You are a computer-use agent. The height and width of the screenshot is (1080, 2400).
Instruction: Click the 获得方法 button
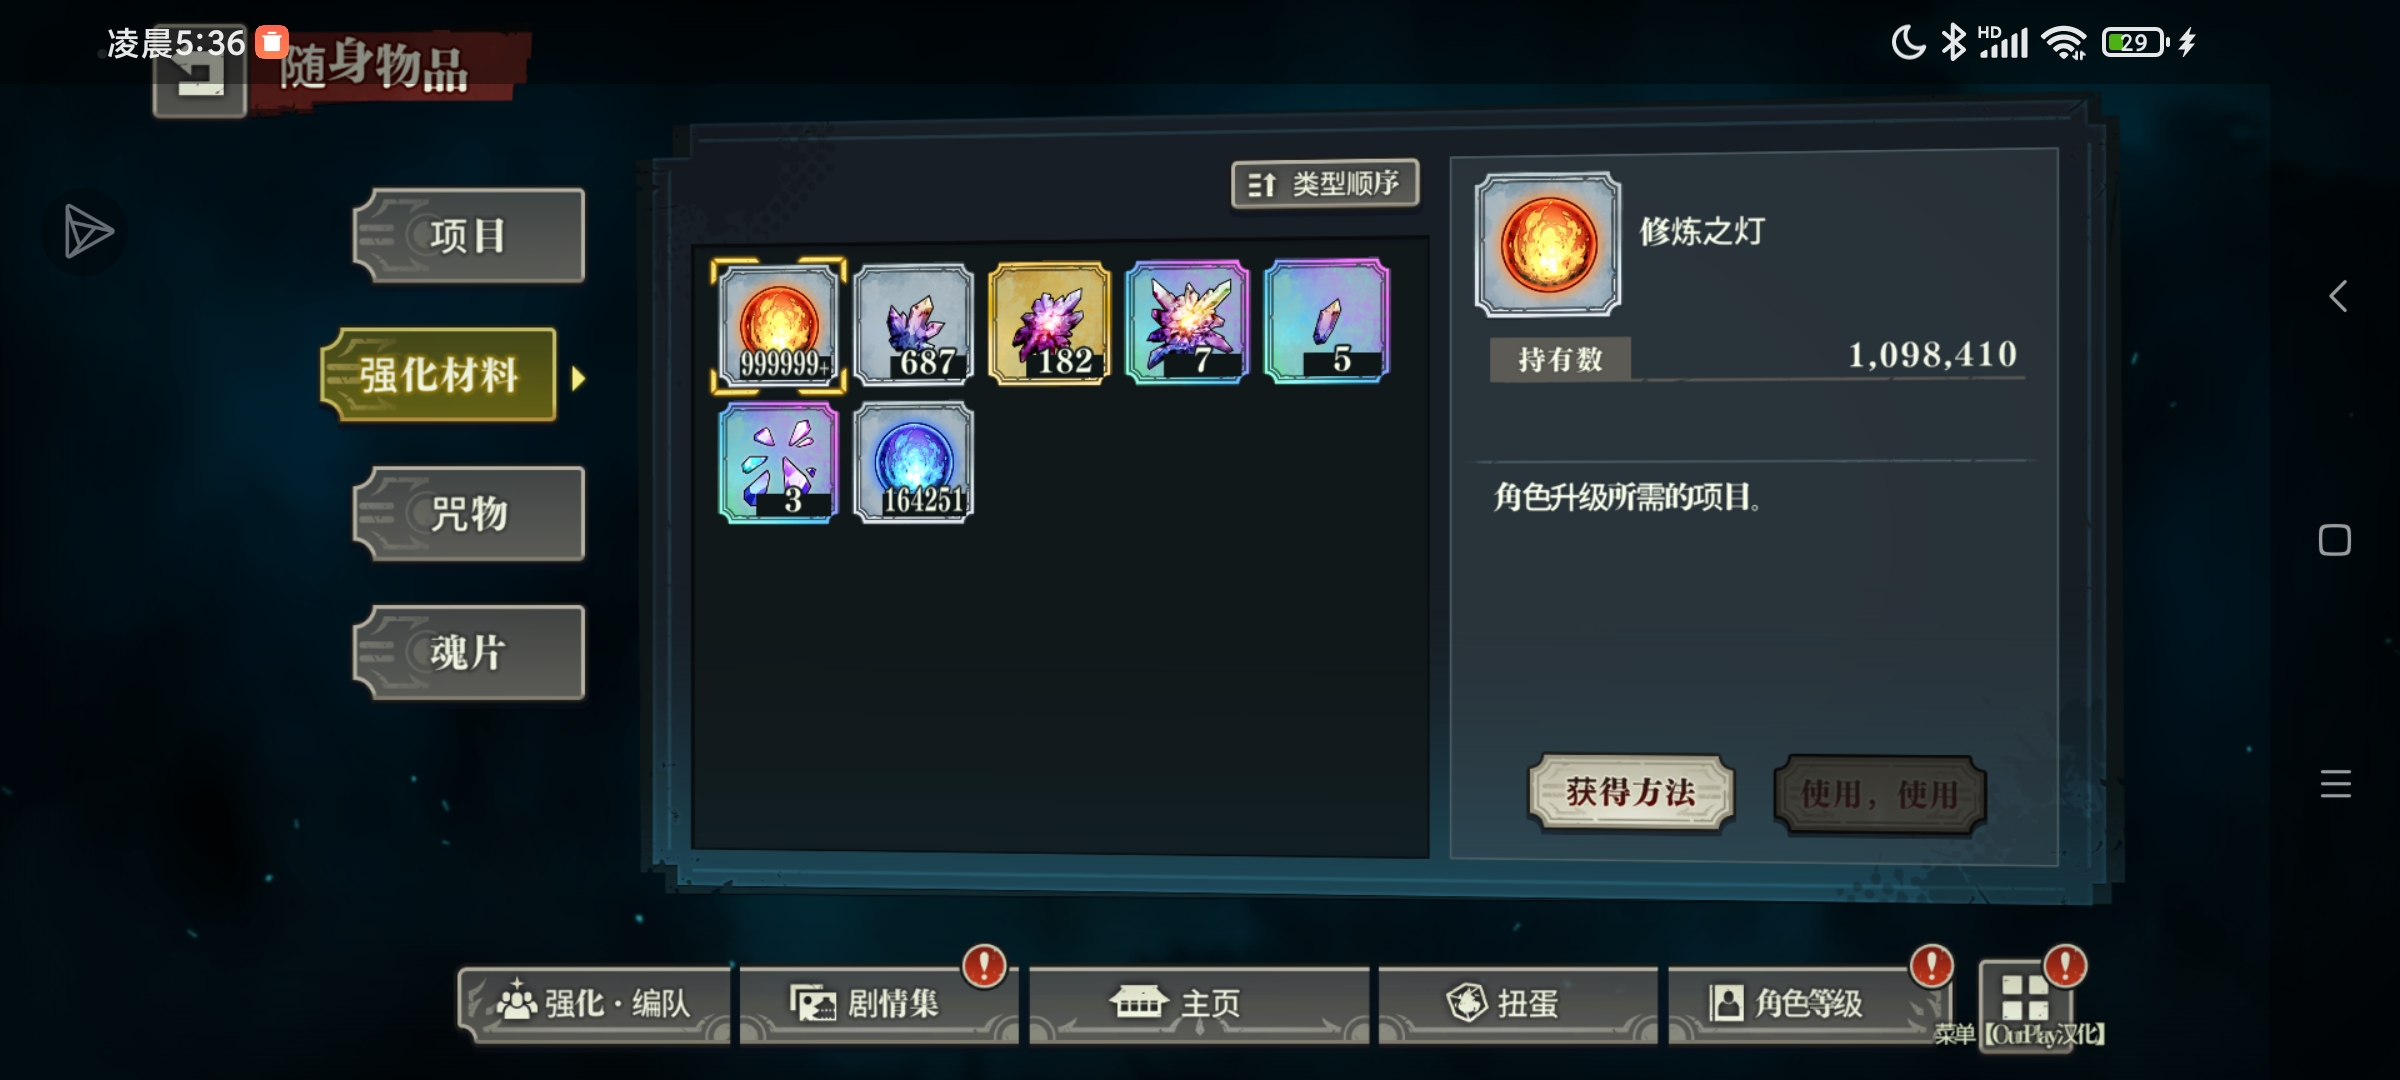[1631, 793]
